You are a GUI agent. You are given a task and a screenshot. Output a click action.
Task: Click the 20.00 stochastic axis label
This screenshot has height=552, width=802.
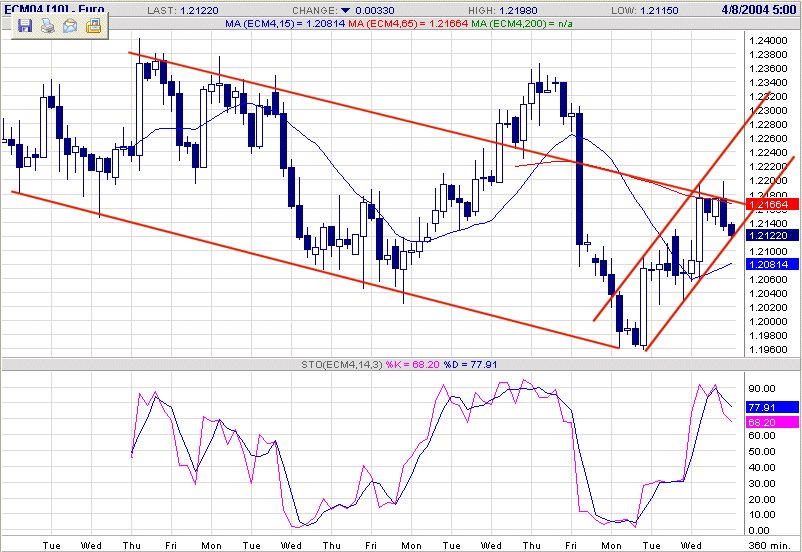762,499
